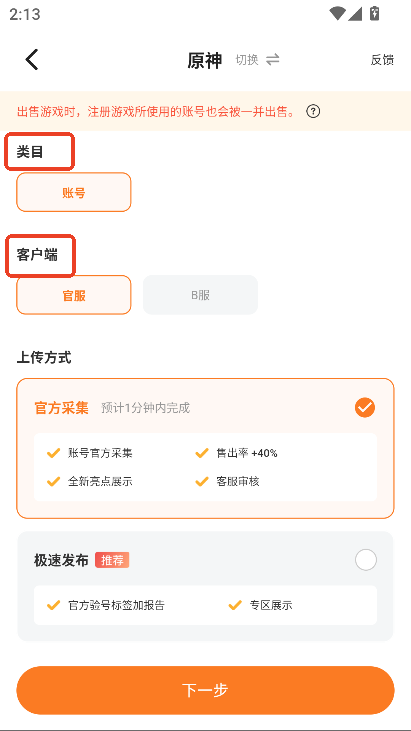Open the 切换 game switcher
The image size is (411, 731).
click(x=247, y=60)
